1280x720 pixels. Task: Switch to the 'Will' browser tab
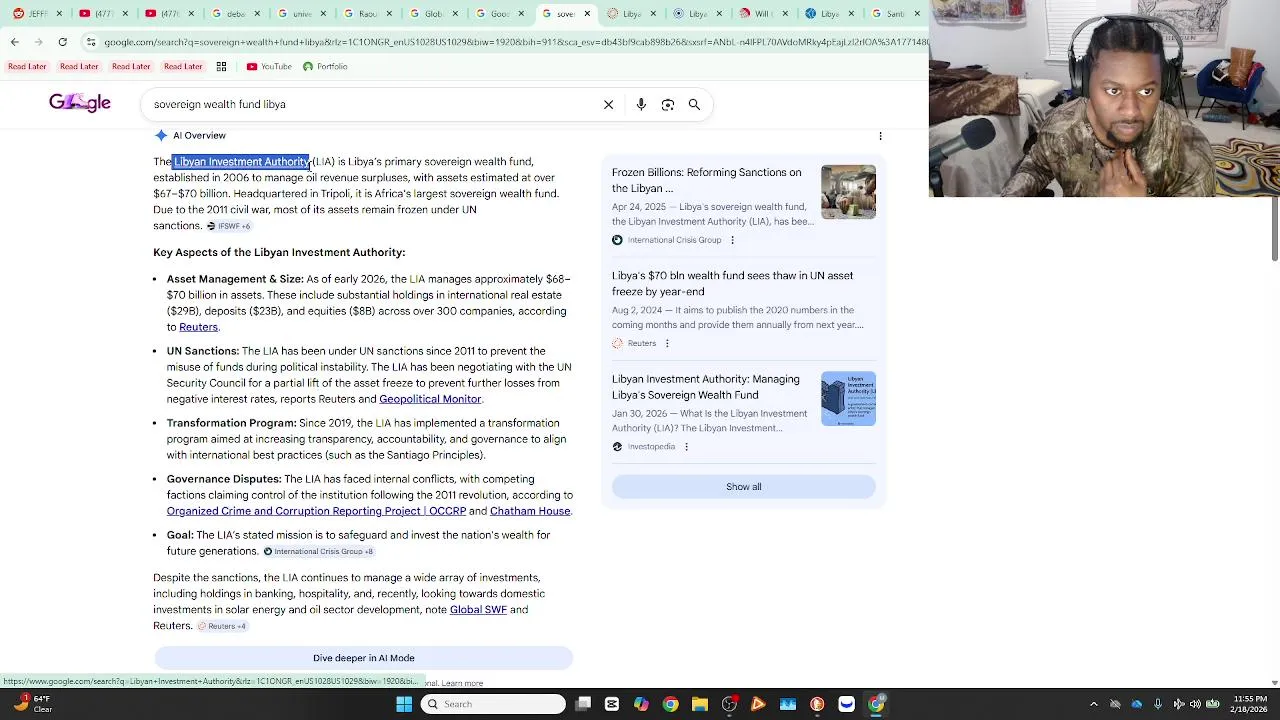[762, 14]
